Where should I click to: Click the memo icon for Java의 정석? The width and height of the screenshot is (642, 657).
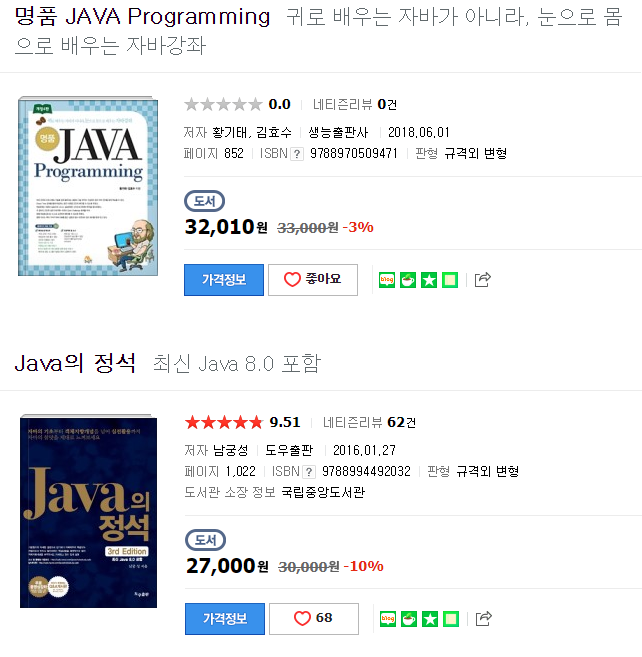[x=451, y=619]
